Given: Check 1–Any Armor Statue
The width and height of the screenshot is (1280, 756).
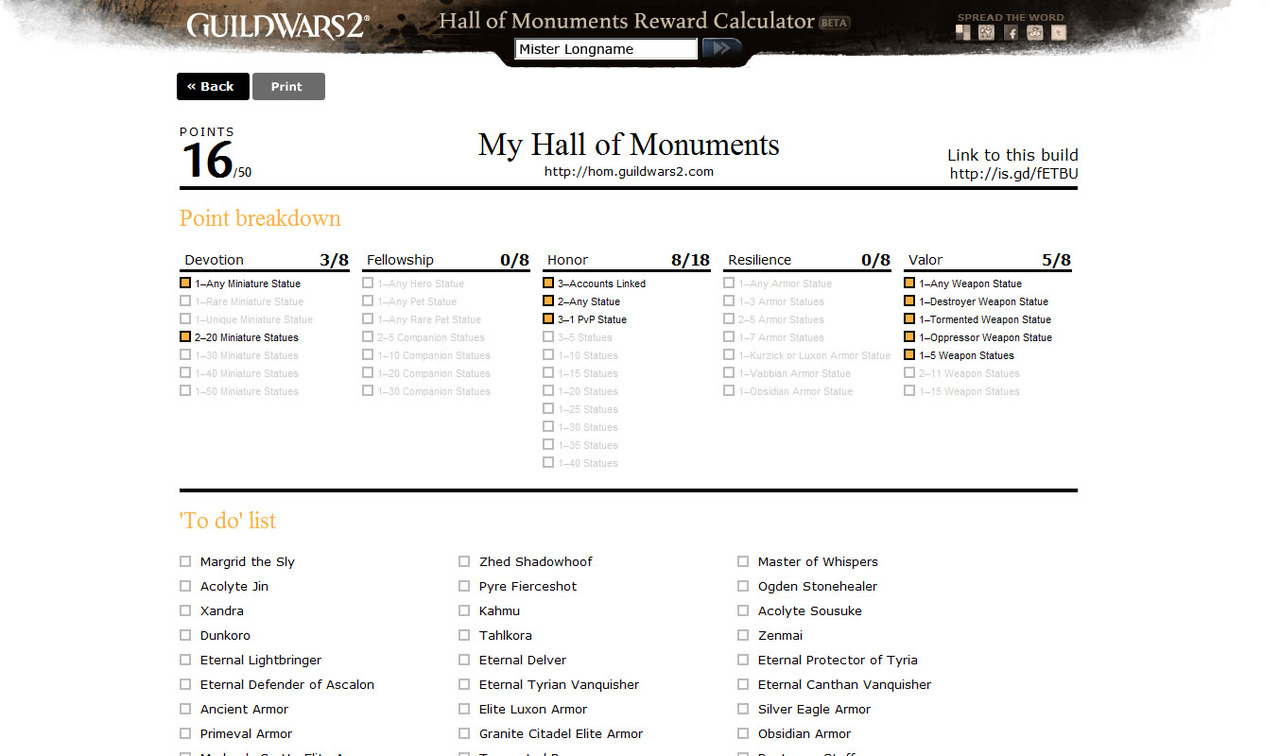Looking at the screenshot, I should click(x=729, y=283).
